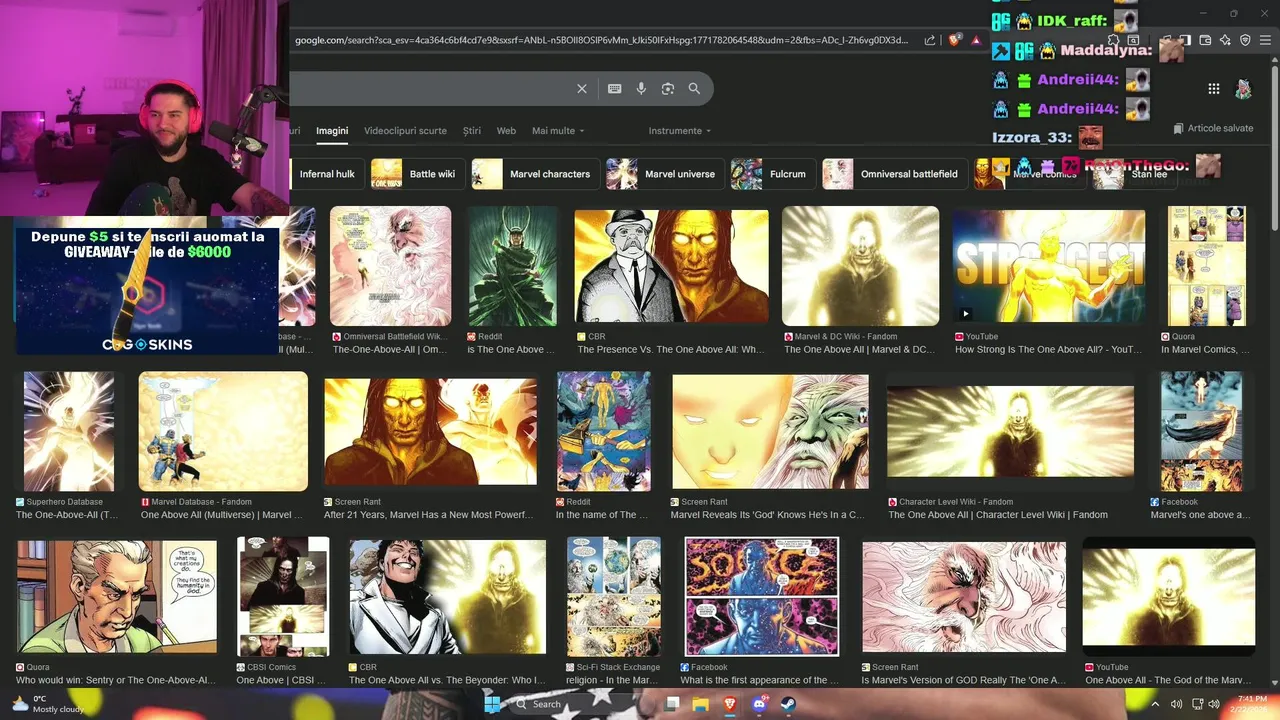Expand the Mai multe dropdown
This screenshot has height=720, width=1280.
(x=558, y=131)
